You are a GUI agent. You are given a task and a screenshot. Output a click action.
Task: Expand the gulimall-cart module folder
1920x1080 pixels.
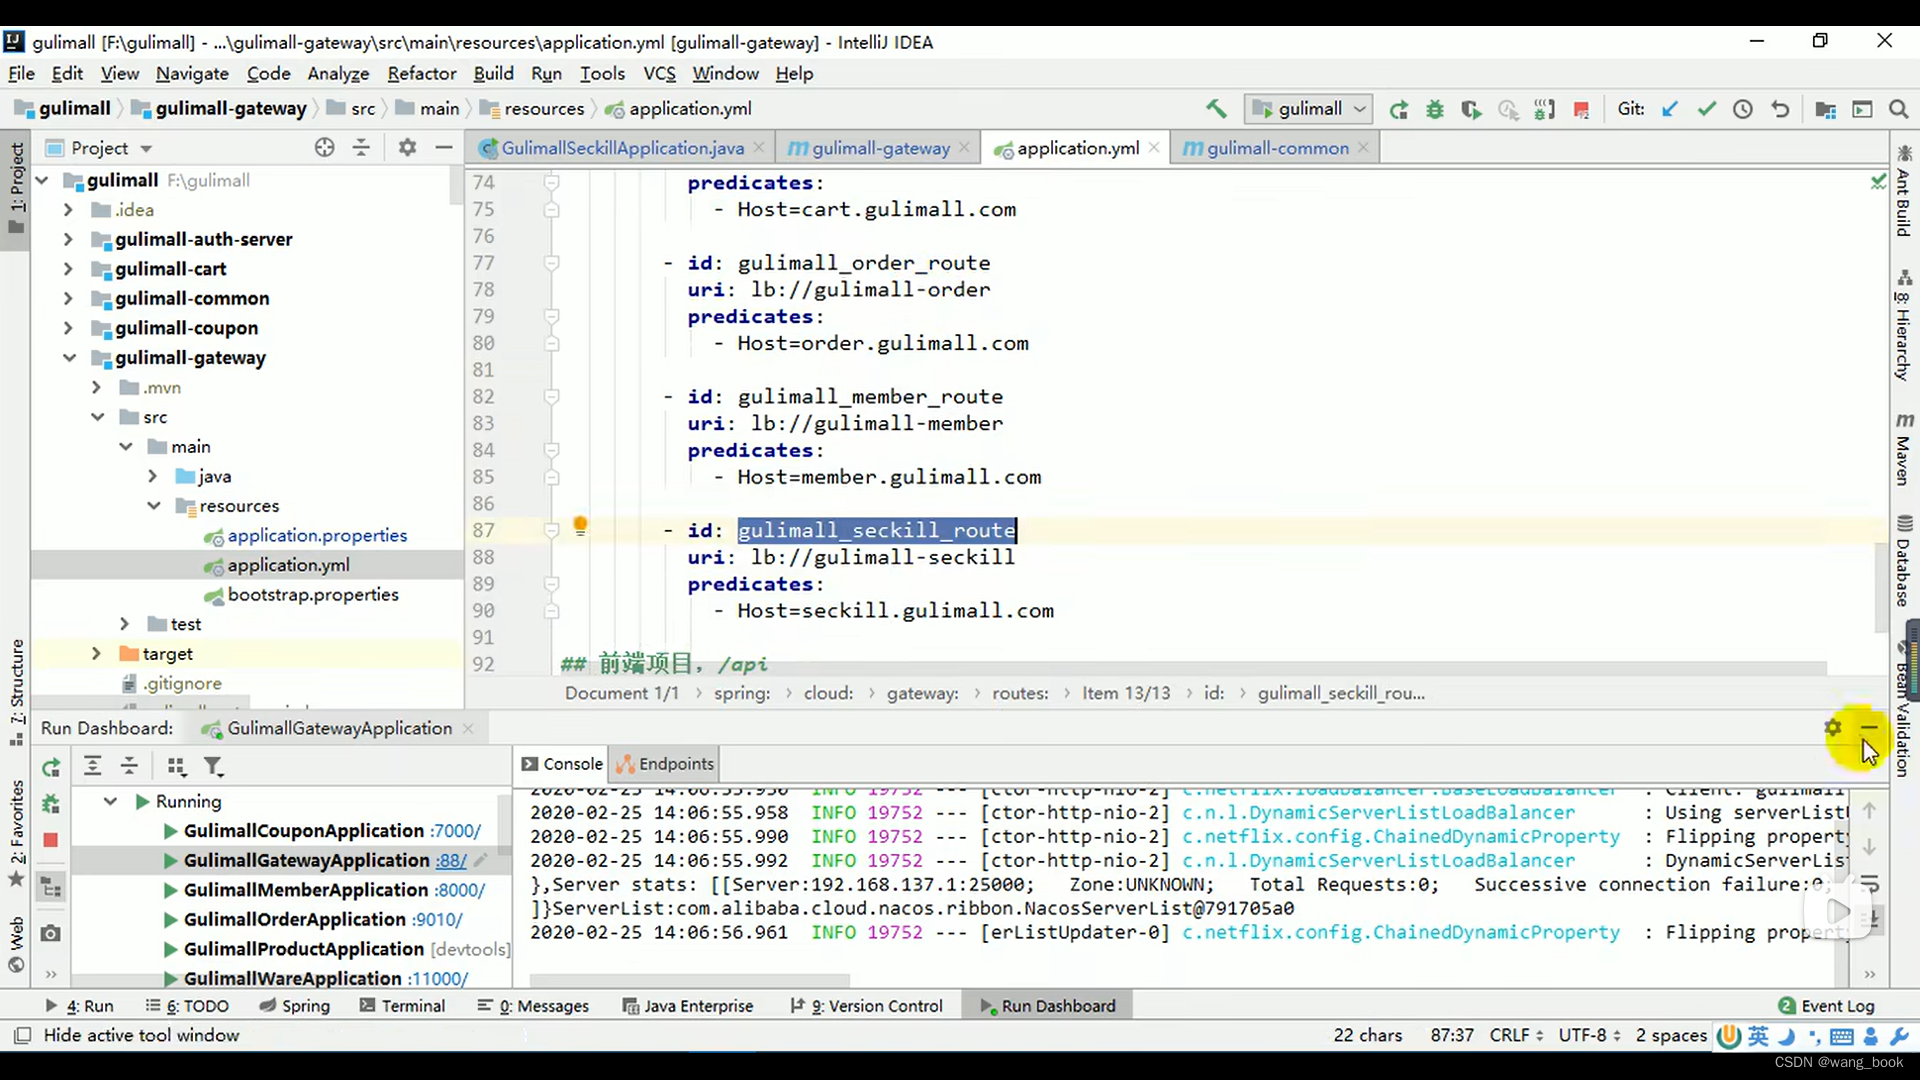click(x=68, y=269)
